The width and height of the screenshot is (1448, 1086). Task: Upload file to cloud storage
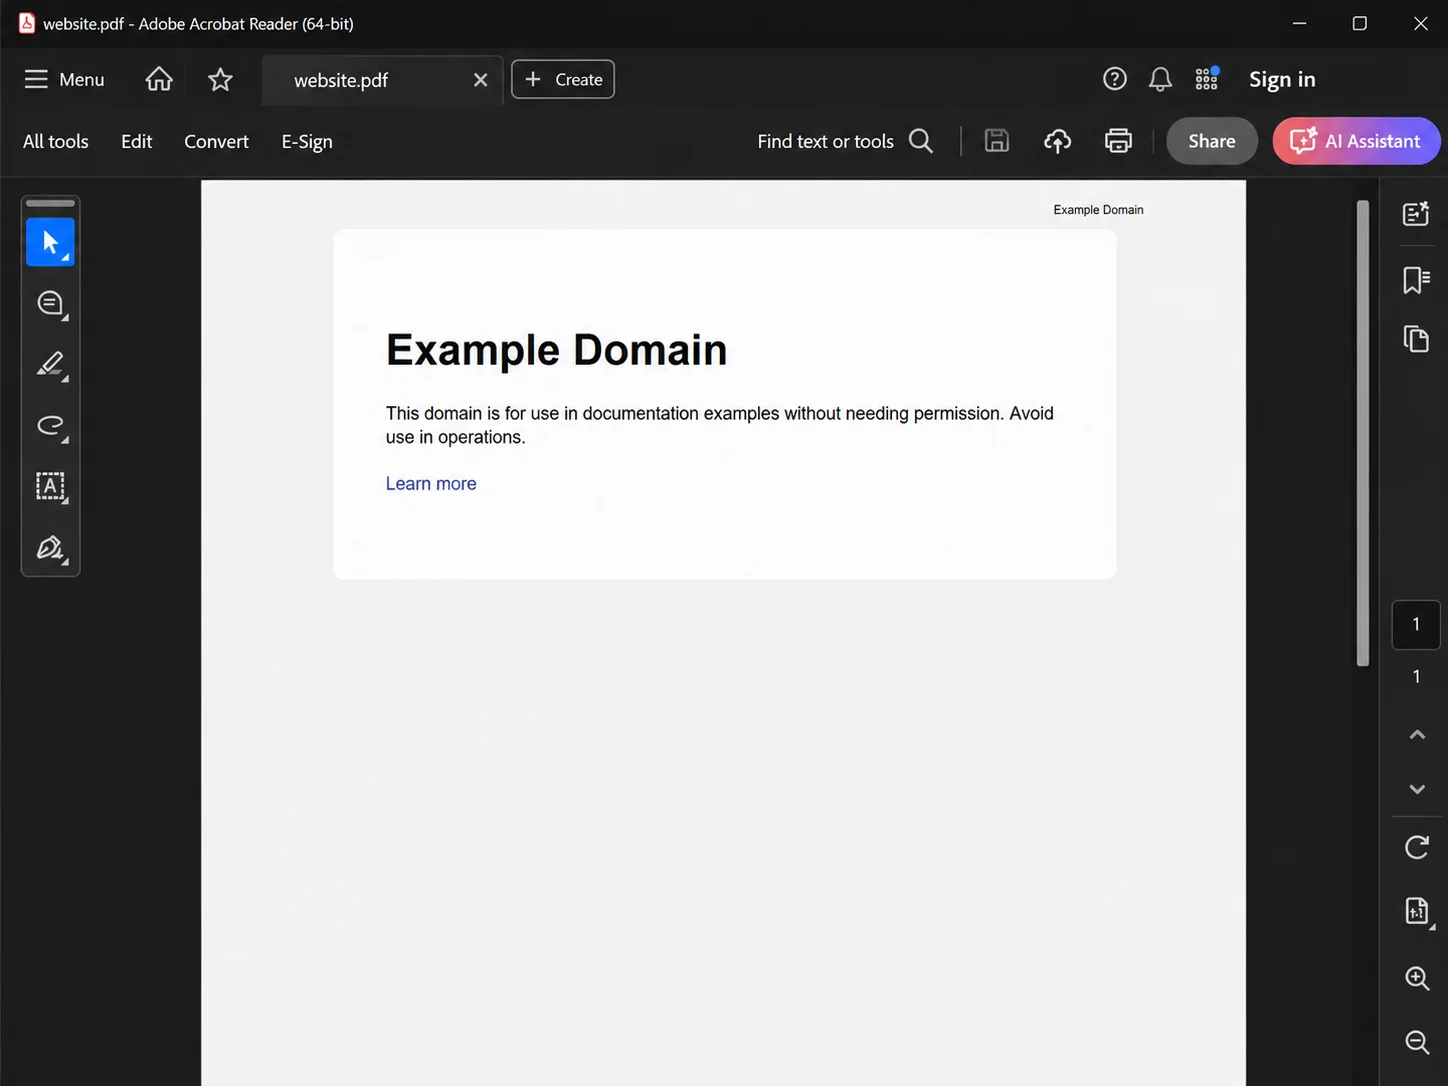1058,141
